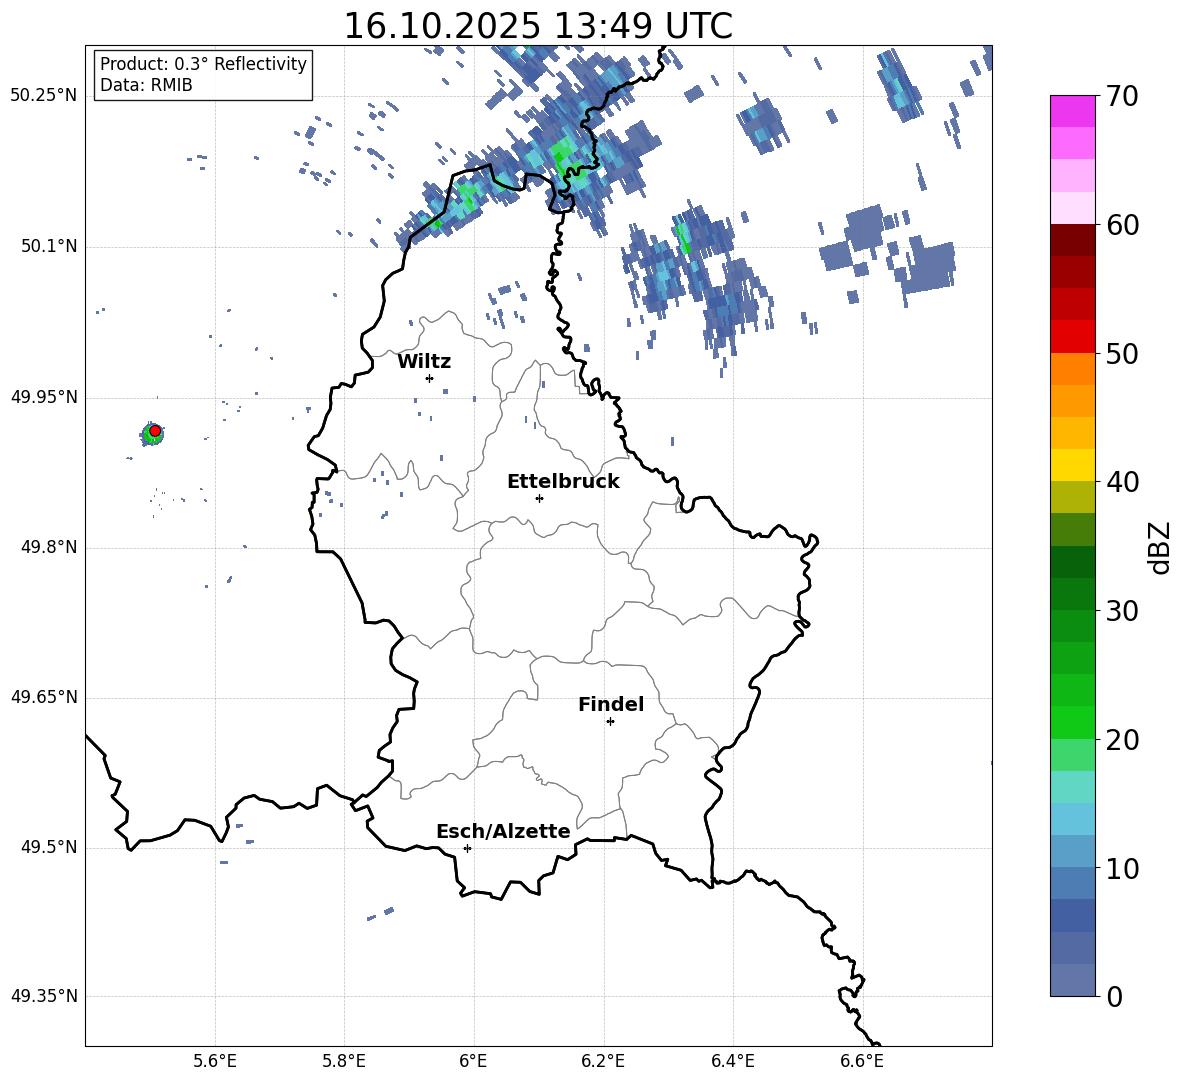1184x1081 pixels.
Task: Click the "Data: RMIB" text
Action: point(146,85)
